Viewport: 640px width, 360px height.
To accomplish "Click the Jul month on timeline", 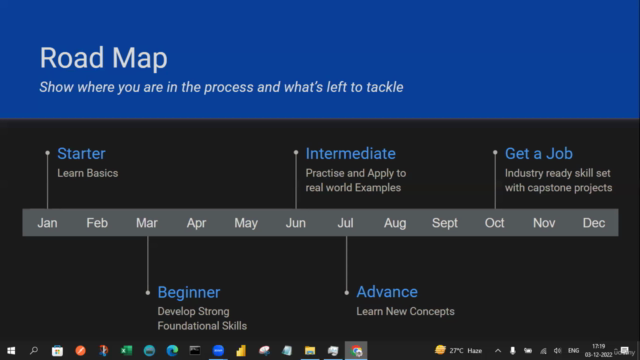I will tap(345, 223).
